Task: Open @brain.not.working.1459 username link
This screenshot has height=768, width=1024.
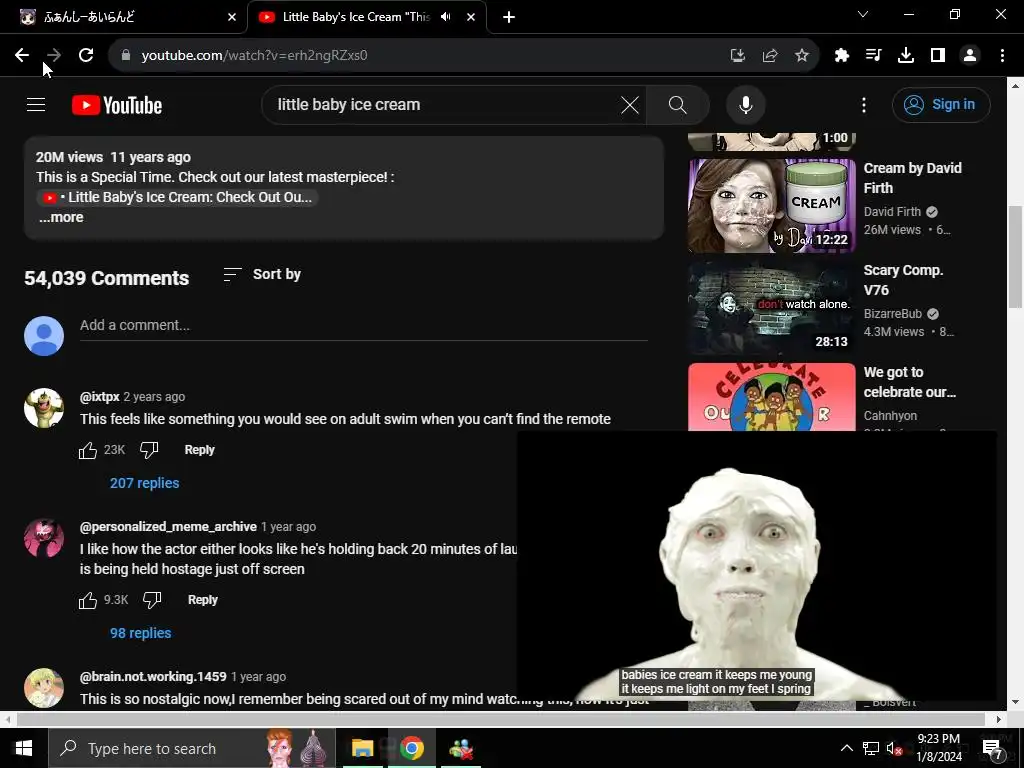Action: pyautogui.click(x=153, y=677)
